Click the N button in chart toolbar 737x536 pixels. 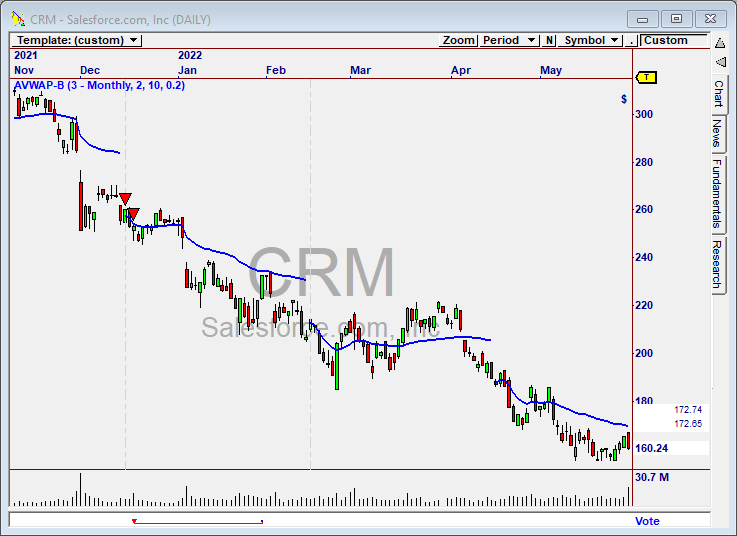click(x=549, y=40)
